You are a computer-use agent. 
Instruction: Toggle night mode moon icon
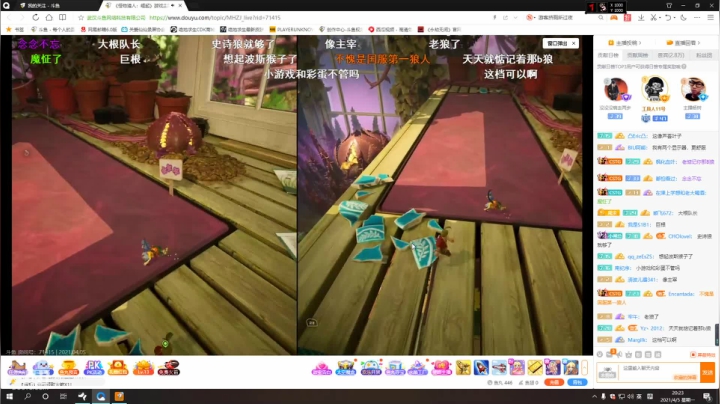point(683,17)
